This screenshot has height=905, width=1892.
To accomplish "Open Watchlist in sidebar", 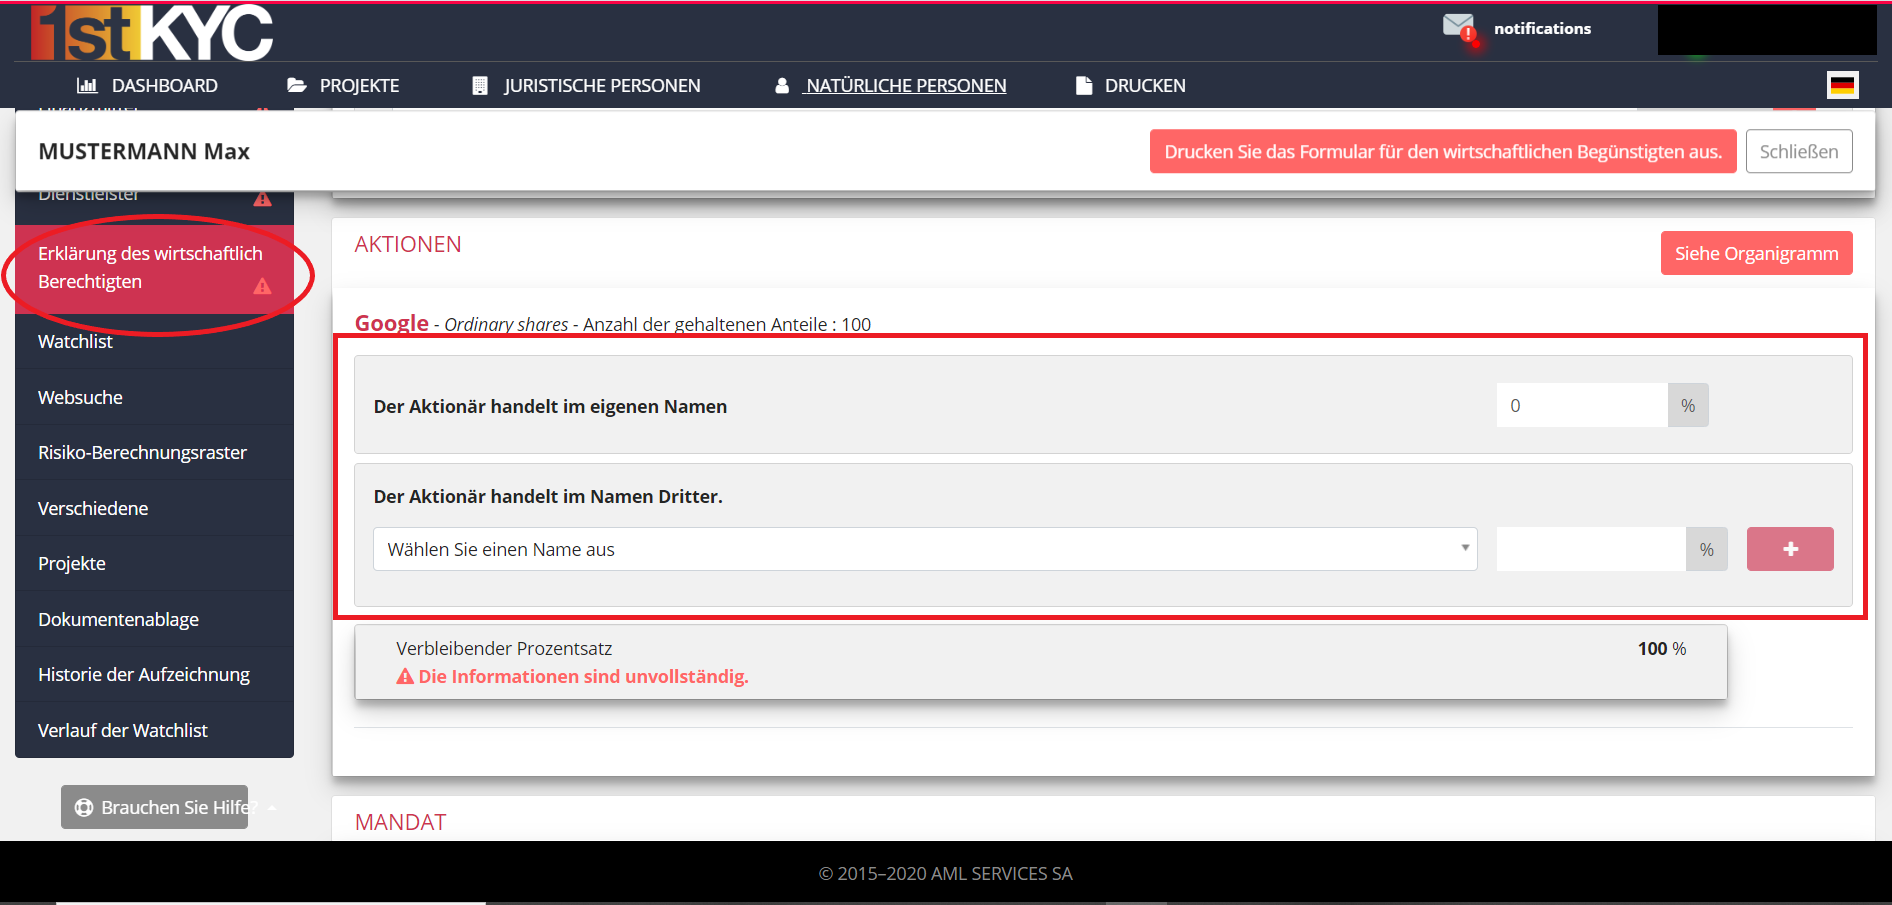I will click(x=154, y=342).
